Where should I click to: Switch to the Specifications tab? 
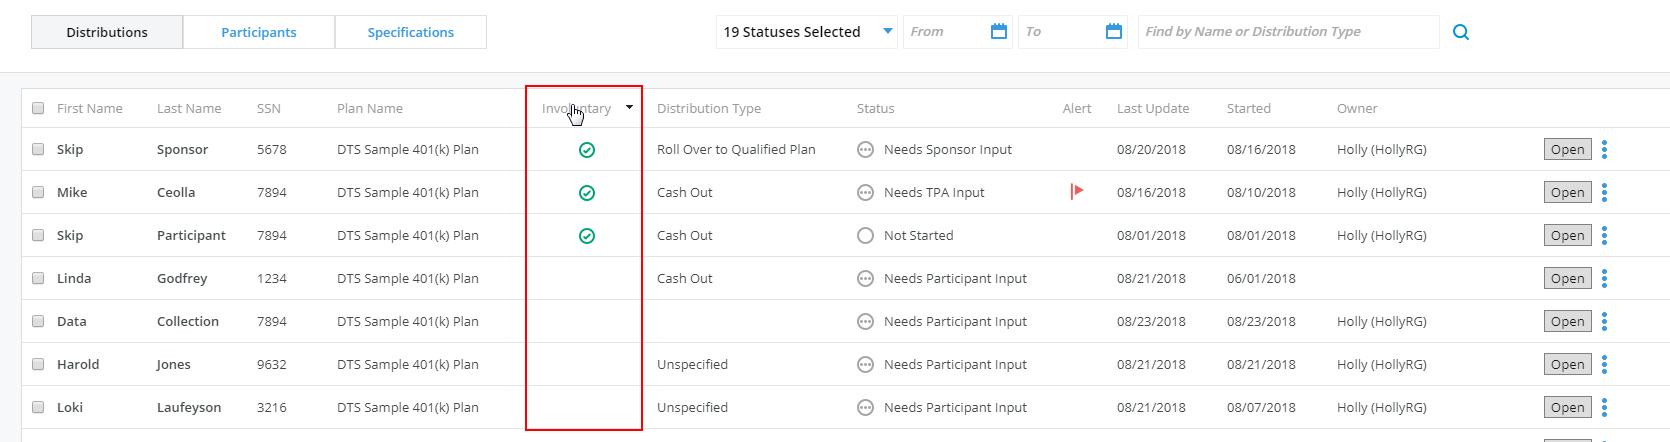pos(411,32)
